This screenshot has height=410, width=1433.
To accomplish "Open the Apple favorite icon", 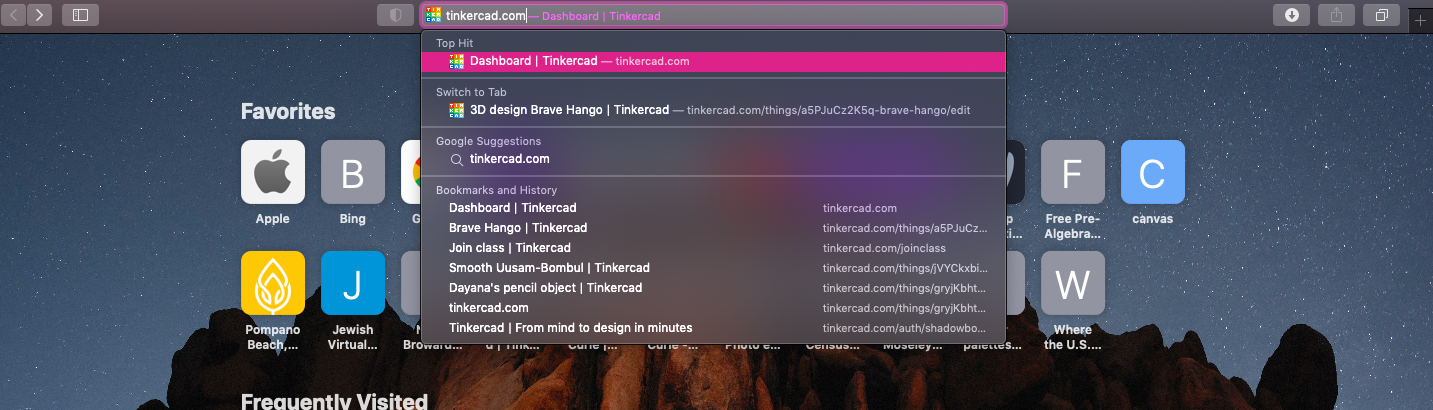I will pos(273,172).
